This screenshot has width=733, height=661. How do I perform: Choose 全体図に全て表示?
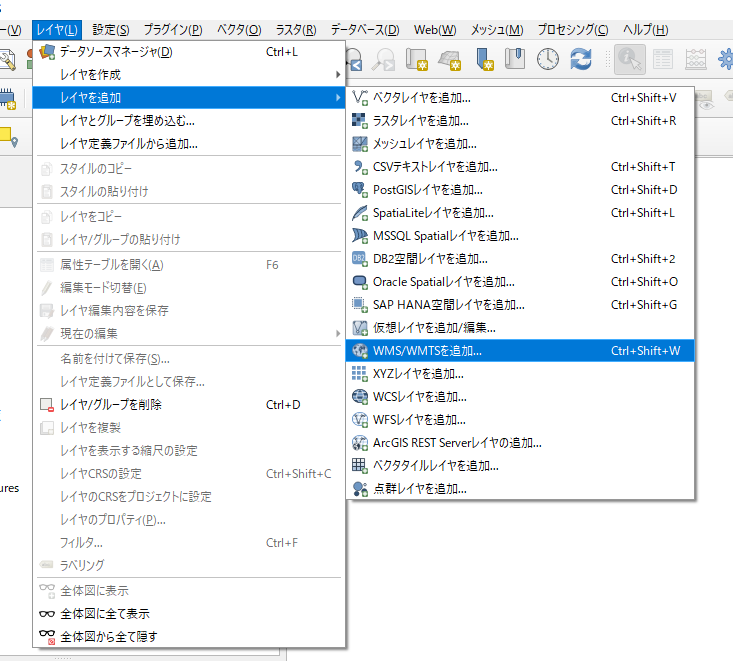tap(189, 613)
